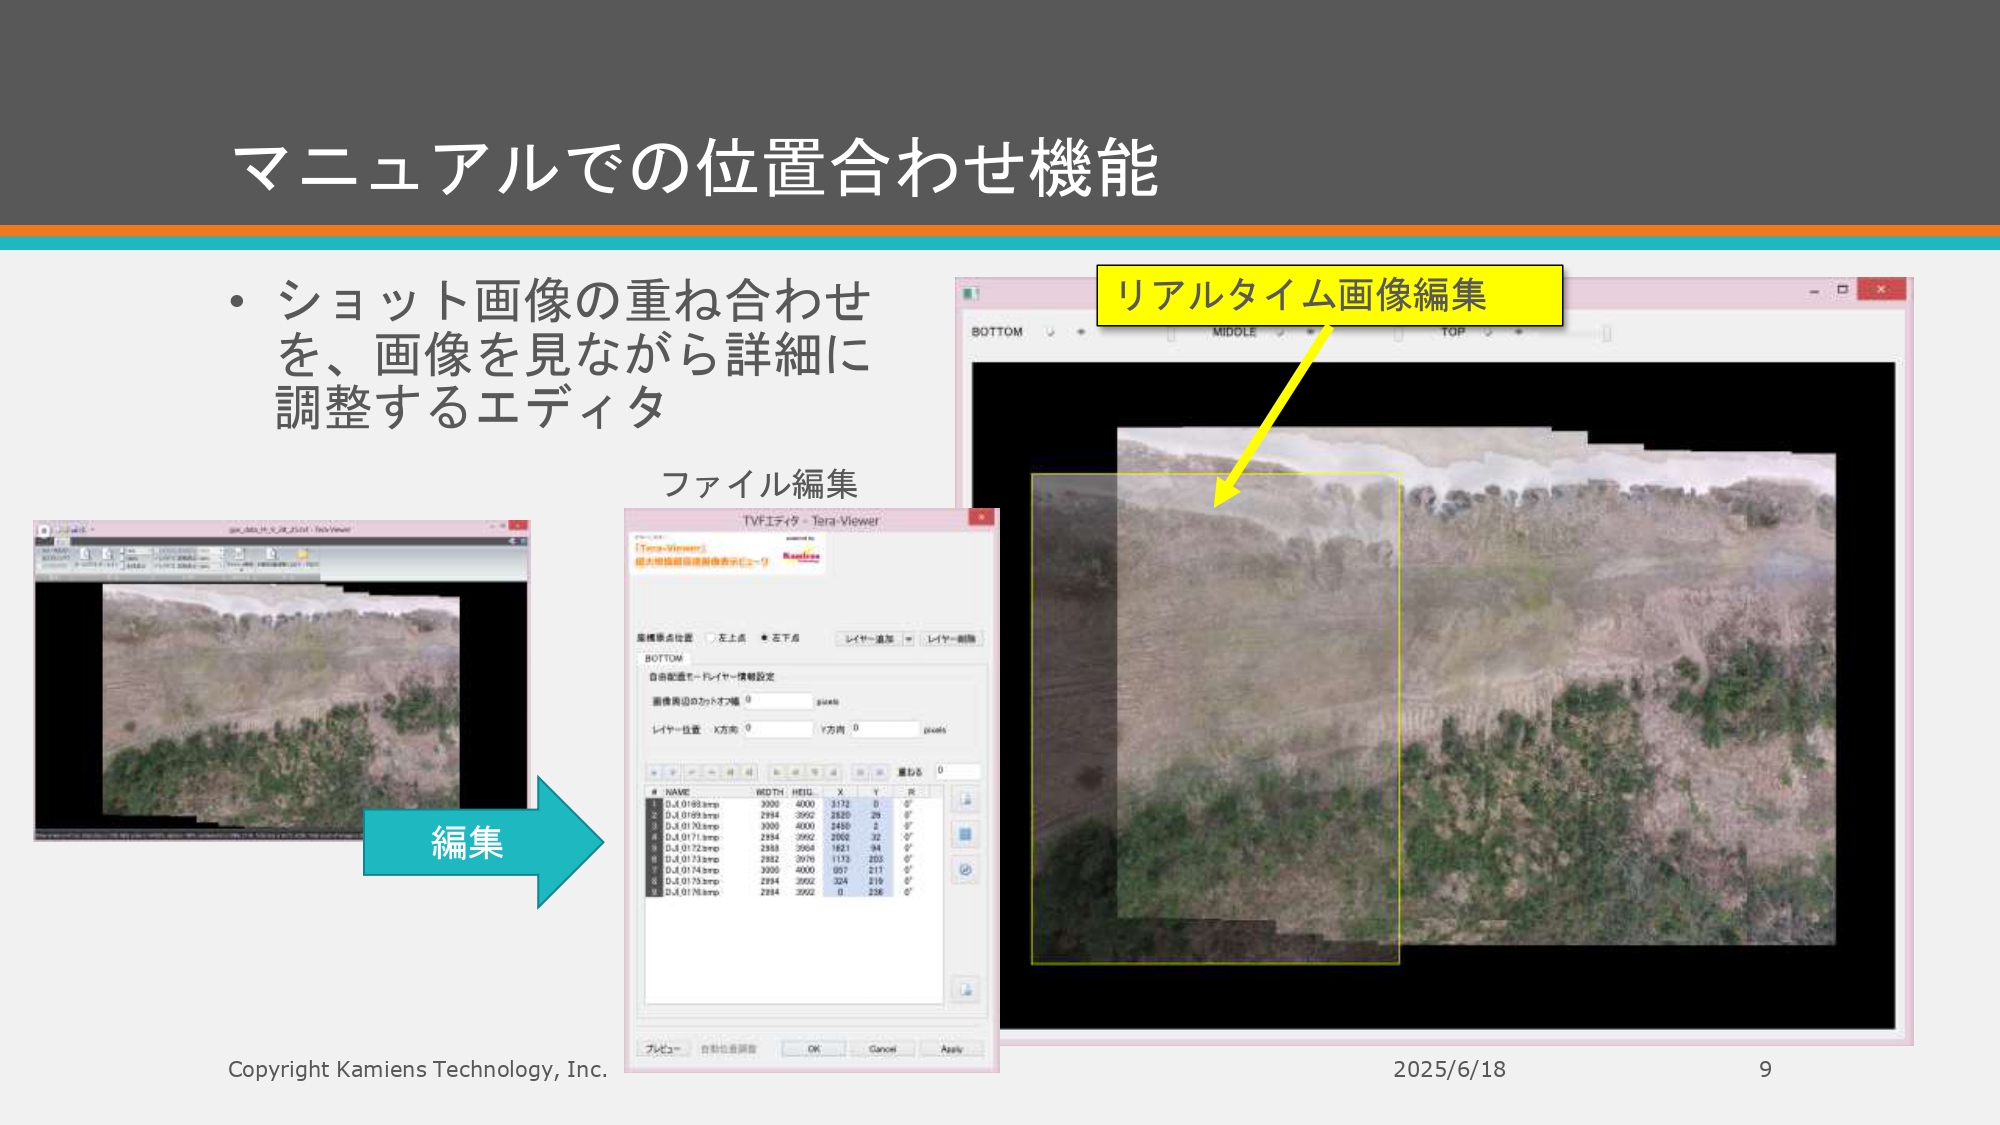This screenshot has height=1125, width=2000.
Task: Toggle the BOTTOM layer eye visibility icon
Action: (x=1080, y=332)
